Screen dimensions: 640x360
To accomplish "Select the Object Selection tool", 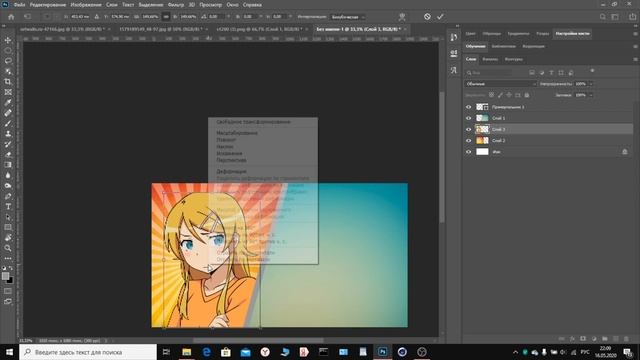I will click(8, 71).
